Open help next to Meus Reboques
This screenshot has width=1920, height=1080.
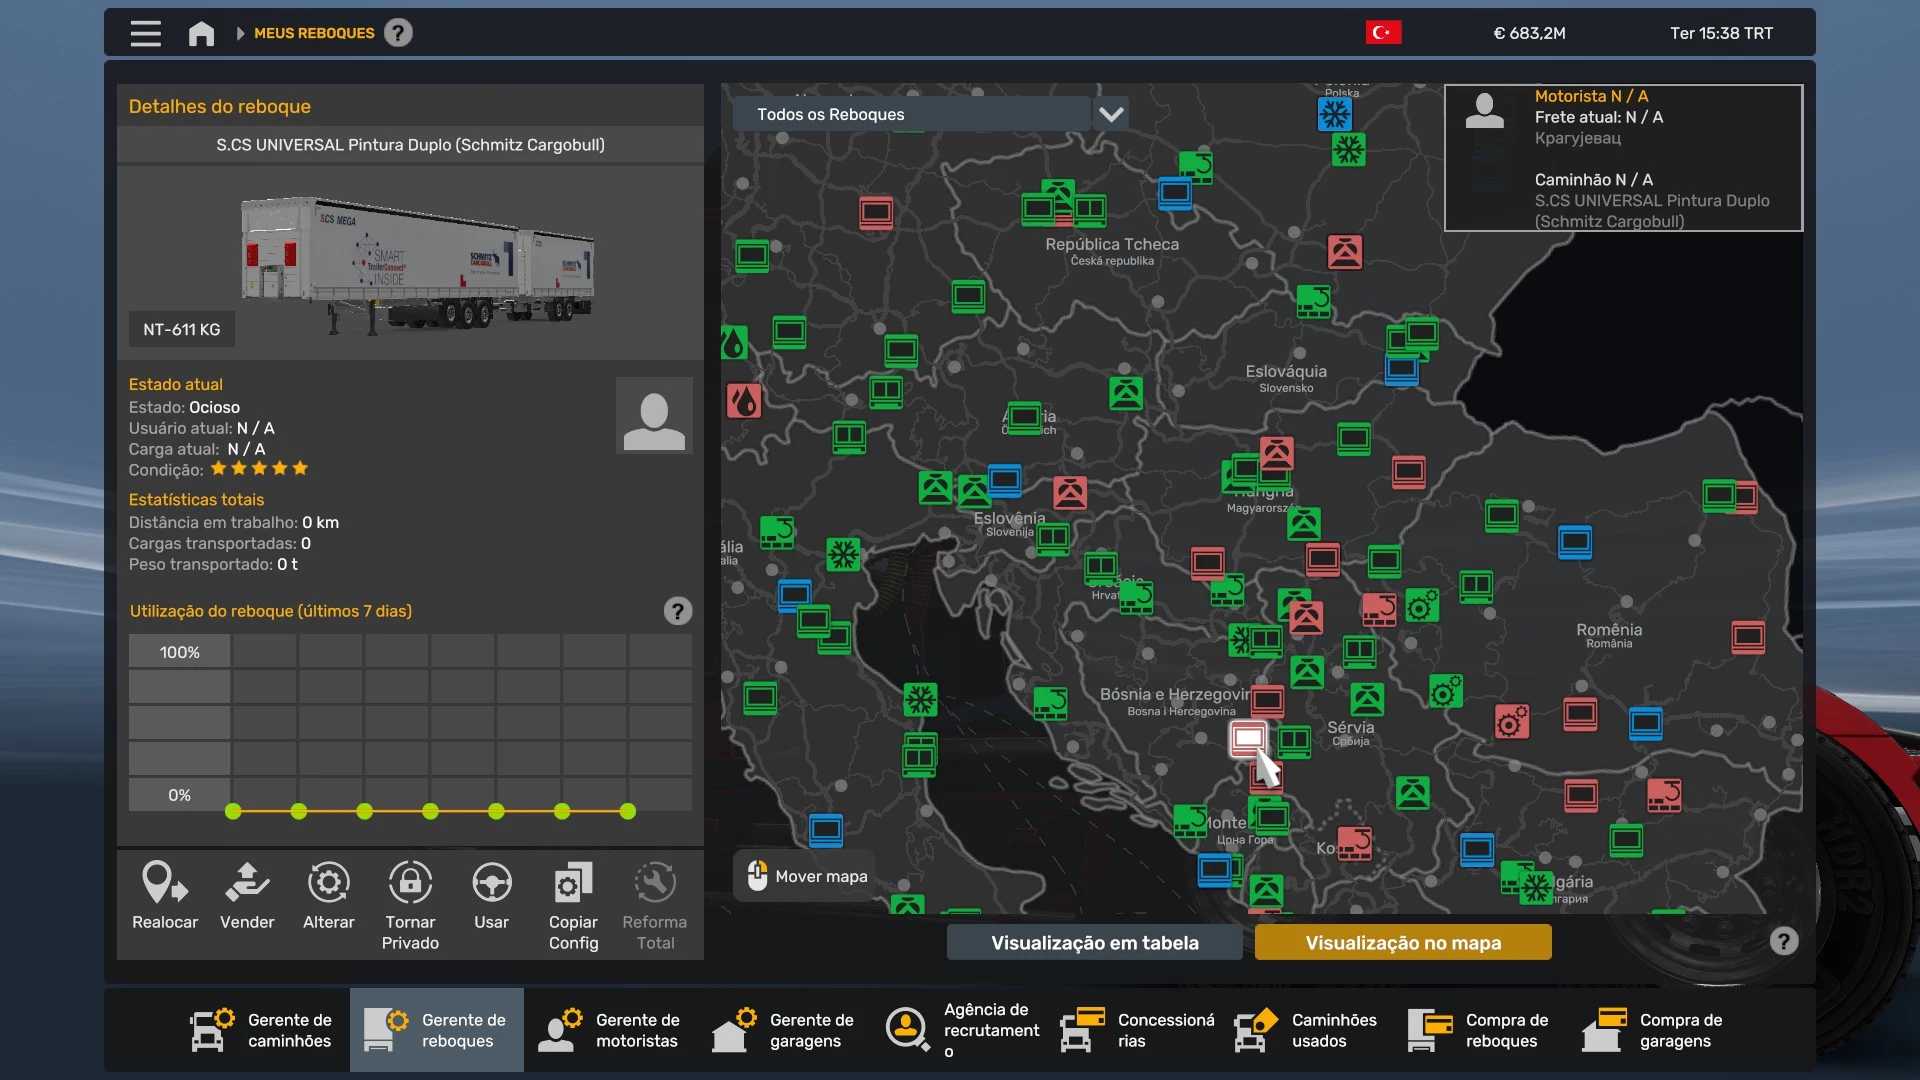click(398, 33)
